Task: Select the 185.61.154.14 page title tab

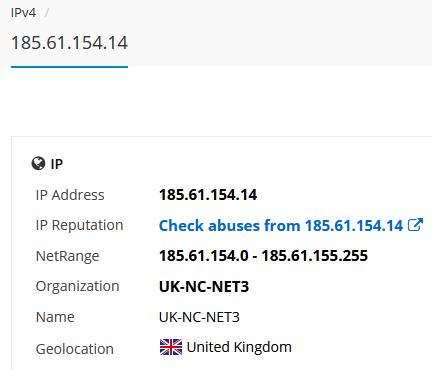Action: click(69, 43)
